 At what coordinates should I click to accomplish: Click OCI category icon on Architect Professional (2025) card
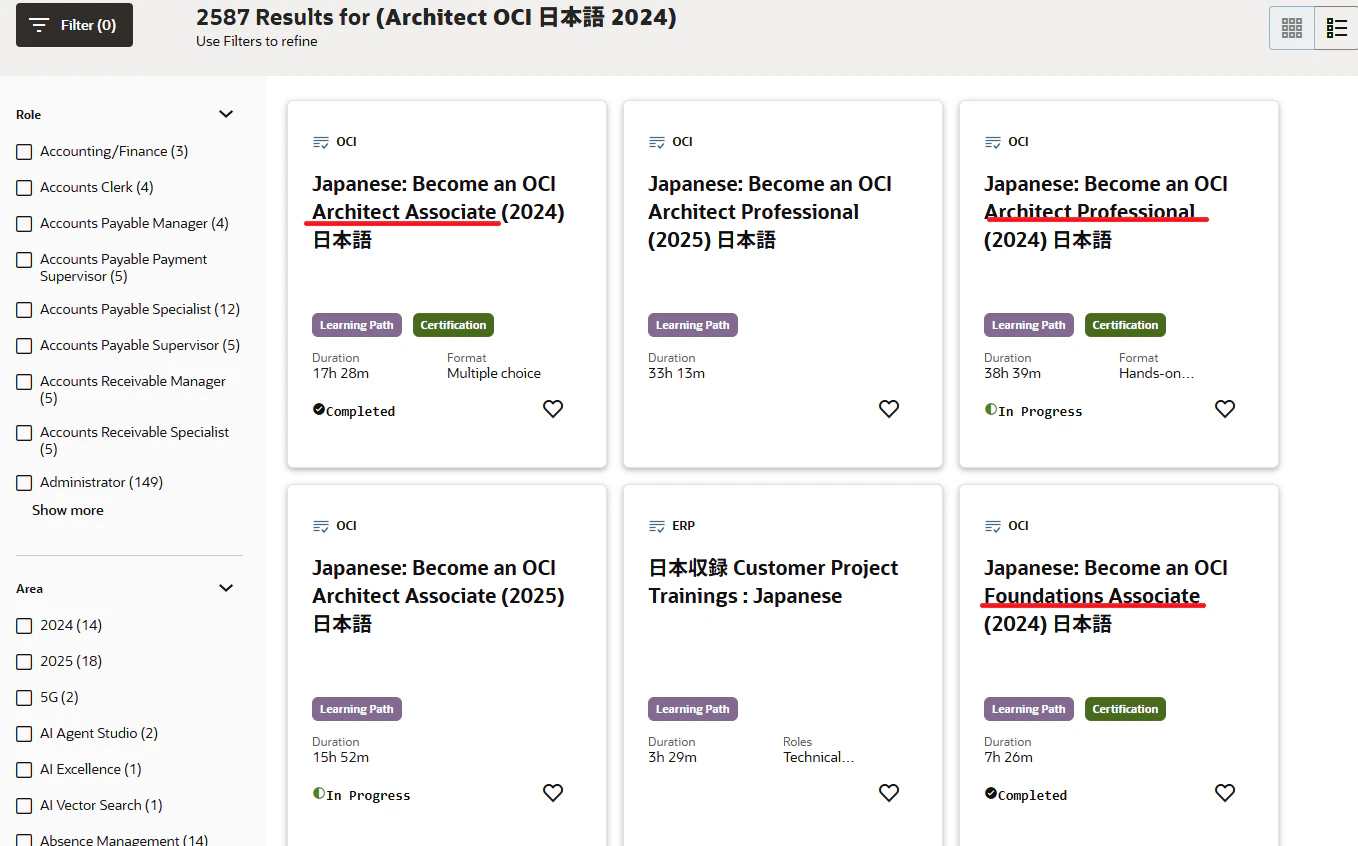pos(657,142)
